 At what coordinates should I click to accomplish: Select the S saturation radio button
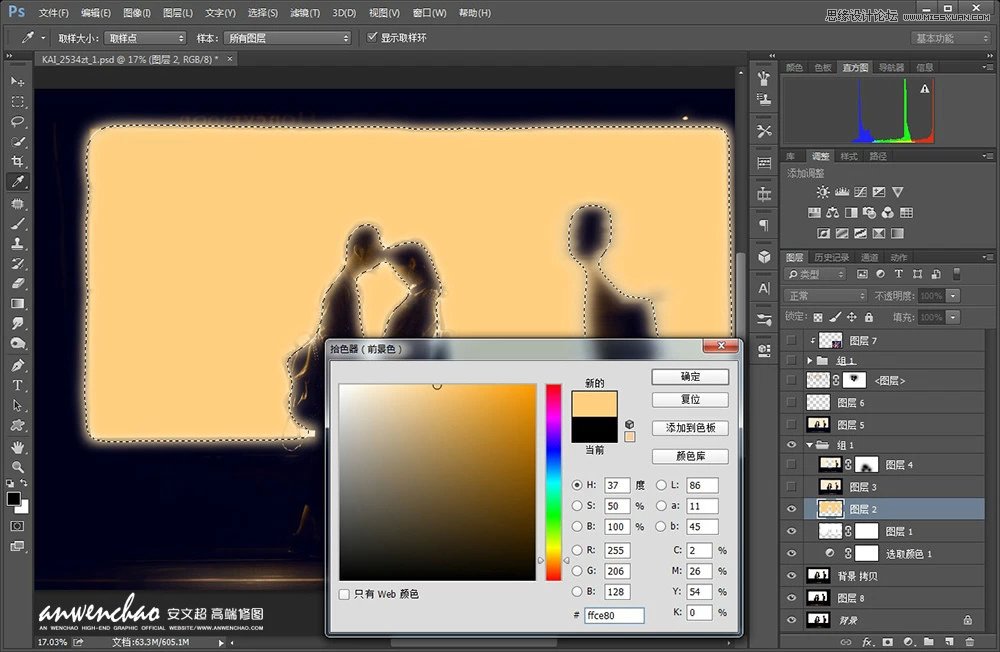(x=577, y=506)
